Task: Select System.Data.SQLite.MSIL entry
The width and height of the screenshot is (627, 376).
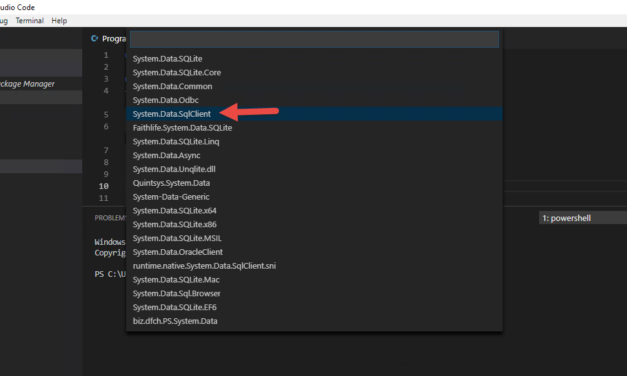Action: (x=314, y=238)
